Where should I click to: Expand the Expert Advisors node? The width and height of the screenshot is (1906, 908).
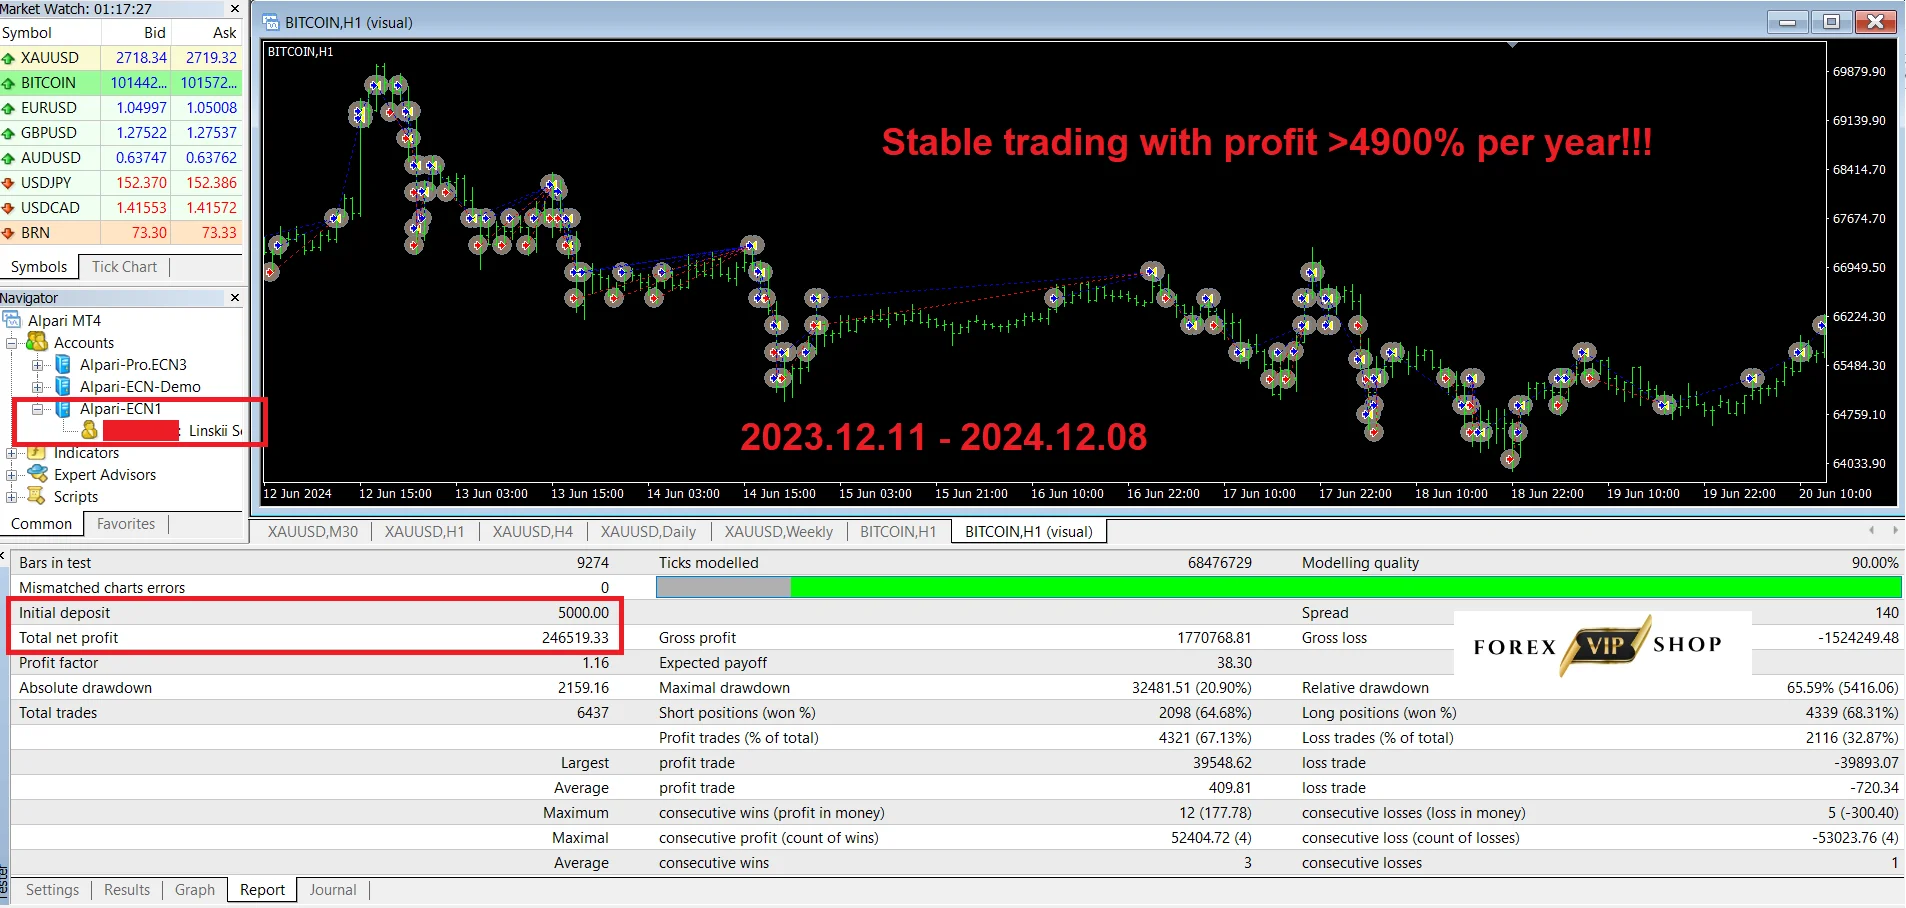coord(12,475)
